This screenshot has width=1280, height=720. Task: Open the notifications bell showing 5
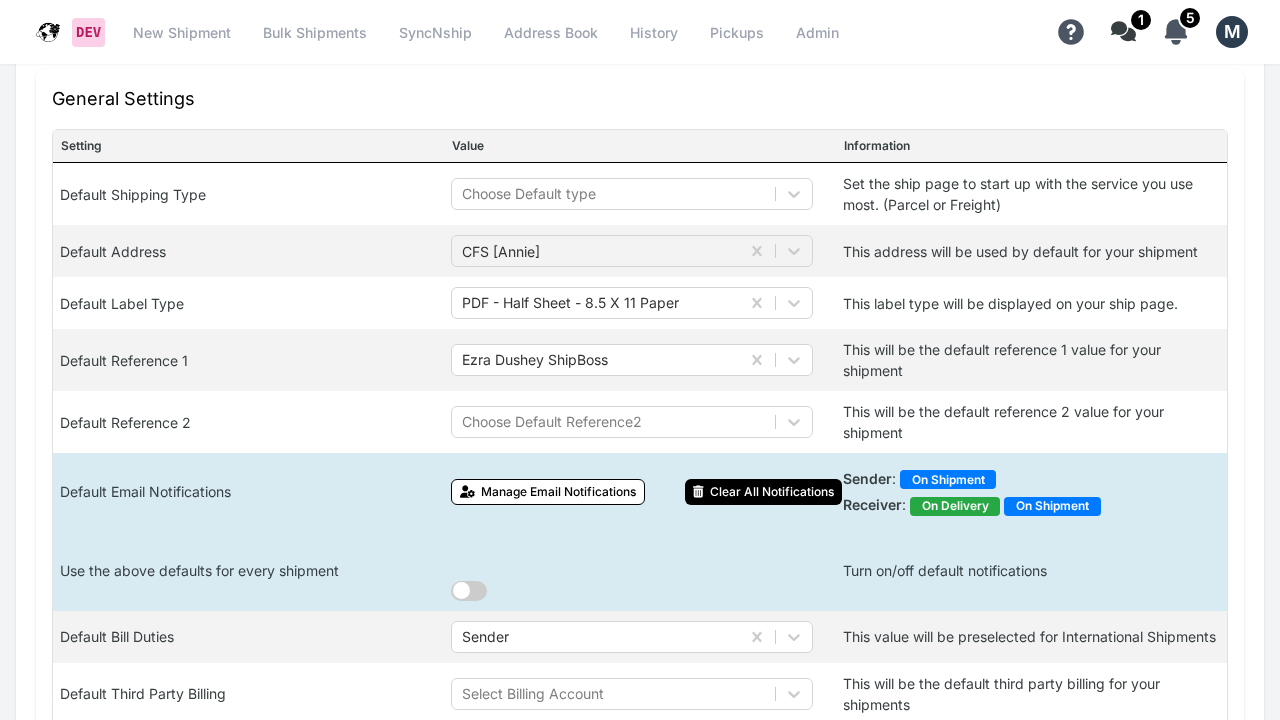(1175, 32)
